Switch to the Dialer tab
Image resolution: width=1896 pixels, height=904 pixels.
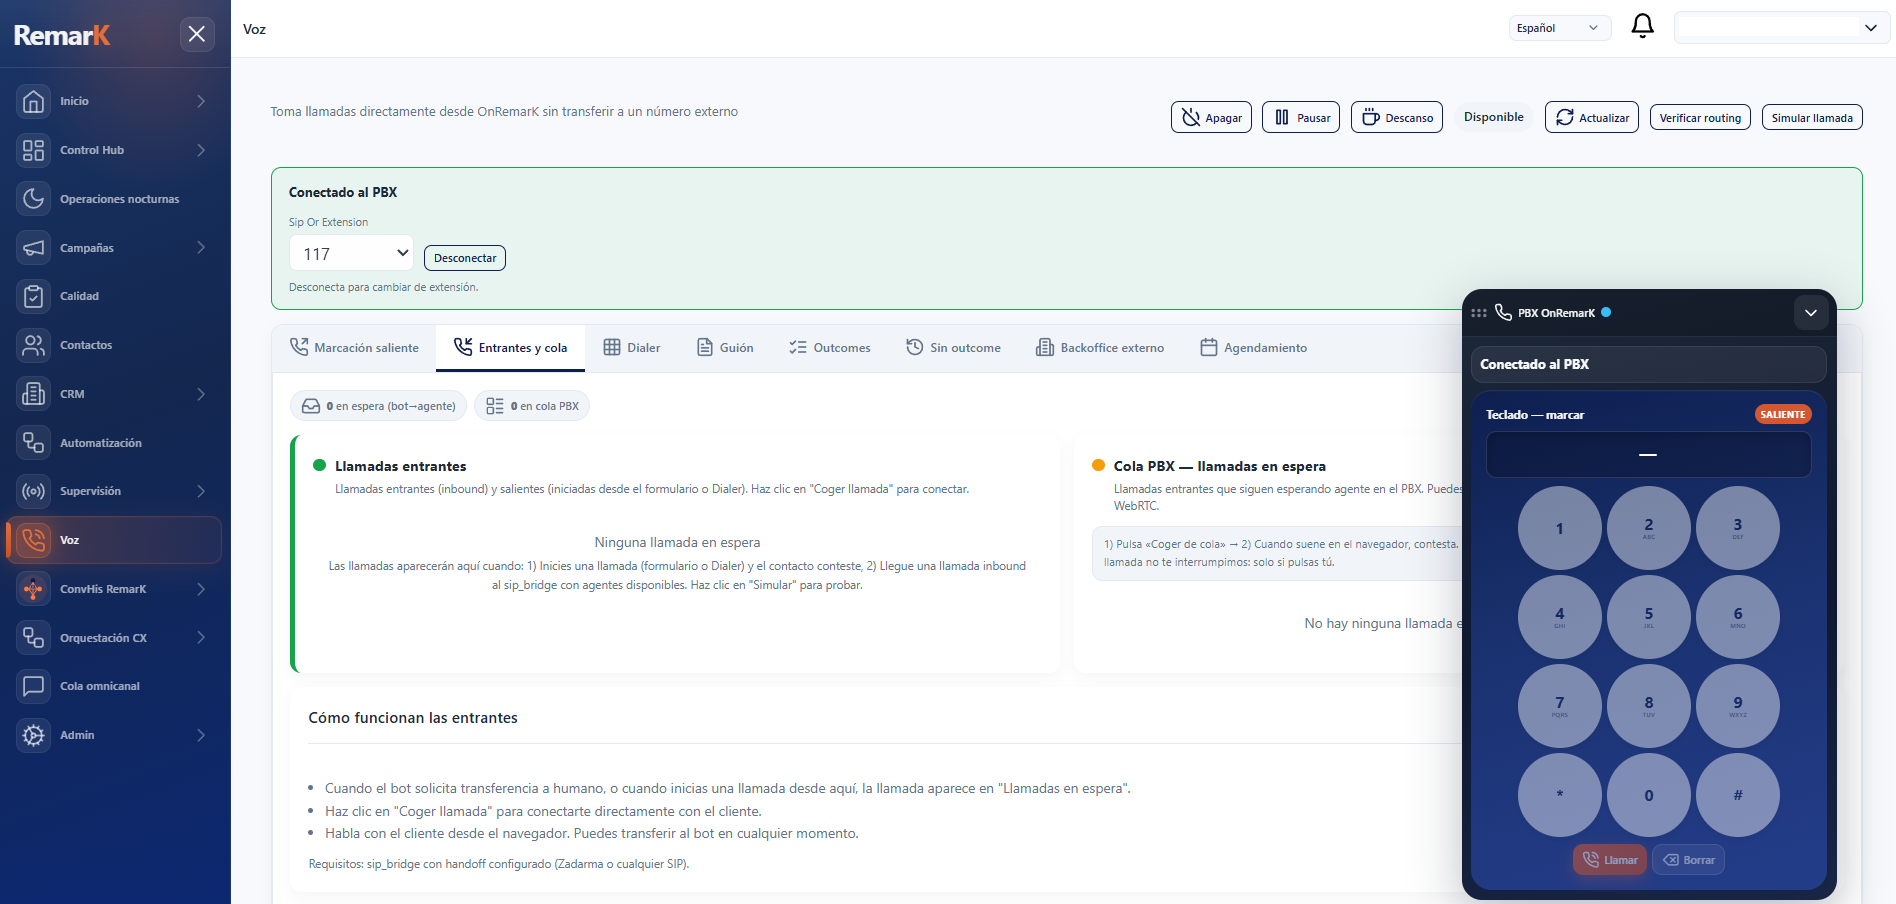click(631, 348)
